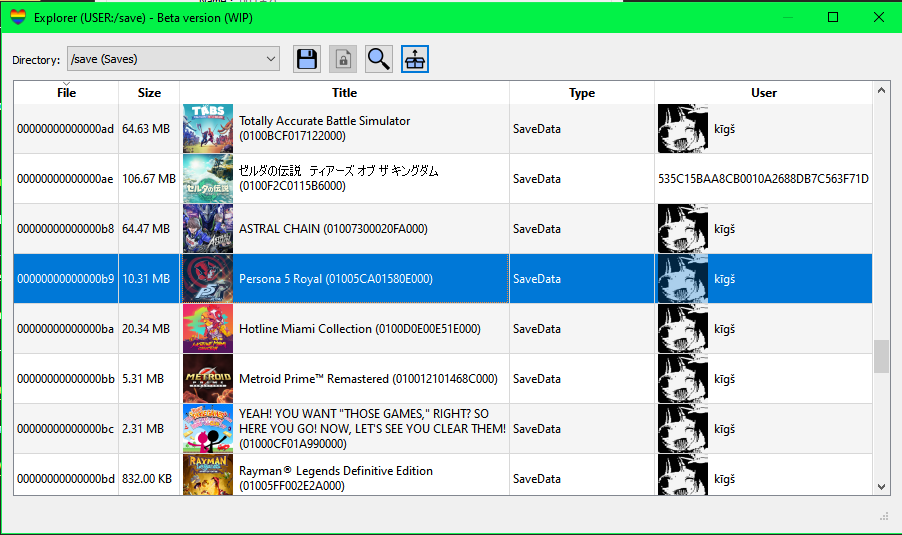The image size is (902, 535).
Task: Sort the list by the File column header
Action: pos(66,93)
